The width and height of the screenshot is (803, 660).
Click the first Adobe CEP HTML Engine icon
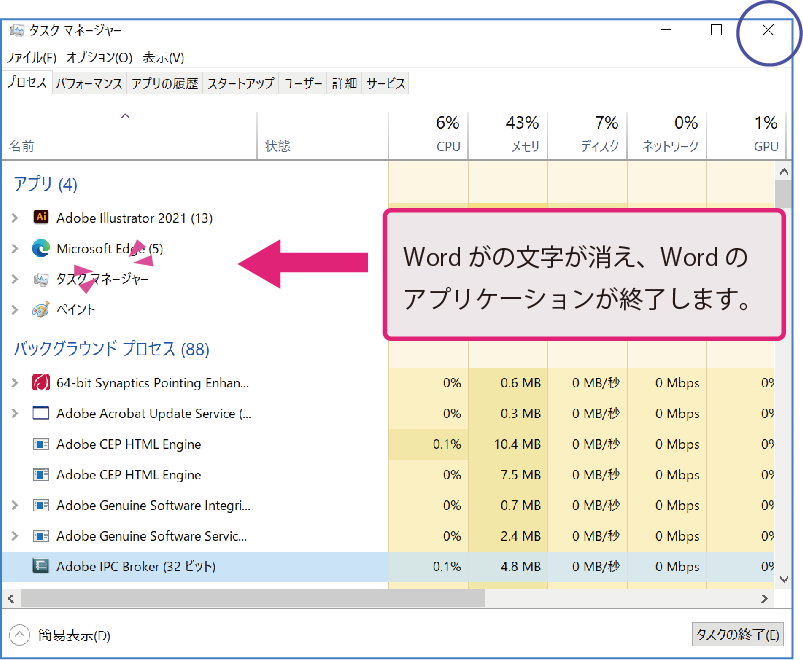[41, 444]
